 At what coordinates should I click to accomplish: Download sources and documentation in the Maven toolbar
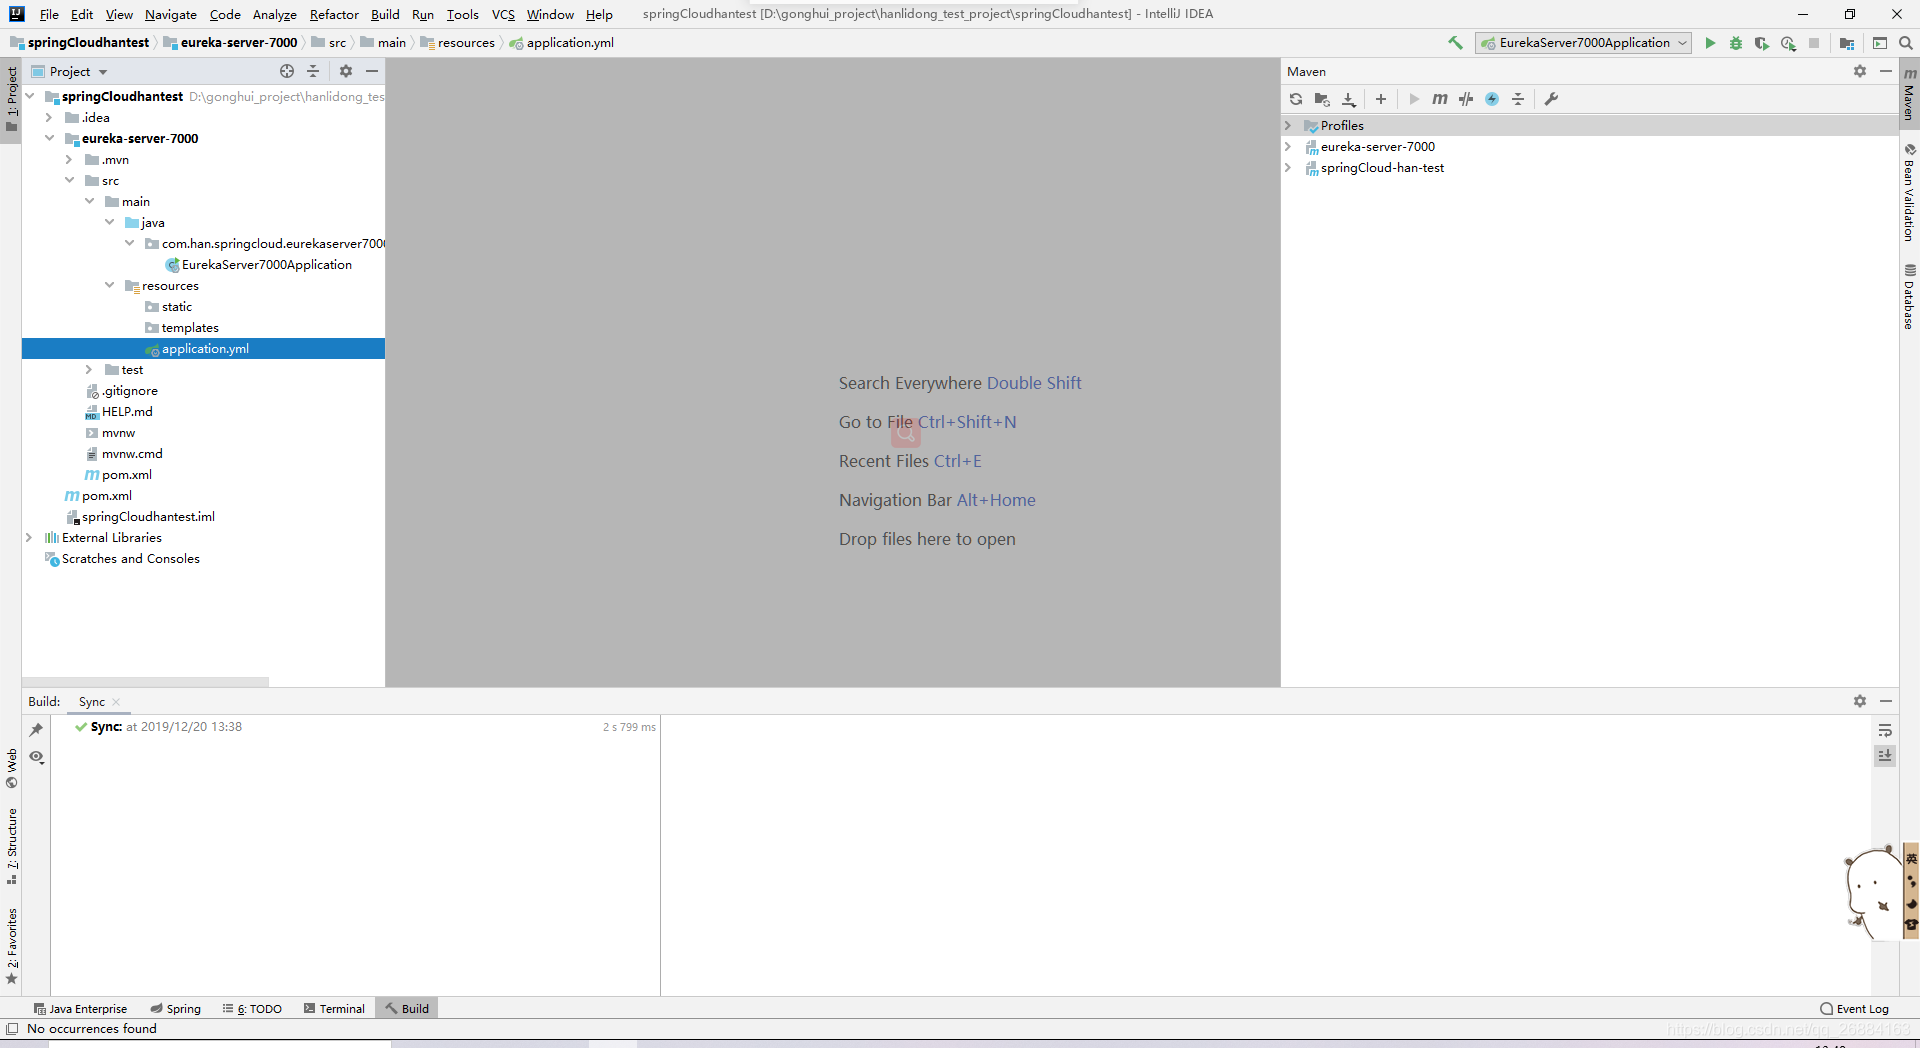point(1349,99)
